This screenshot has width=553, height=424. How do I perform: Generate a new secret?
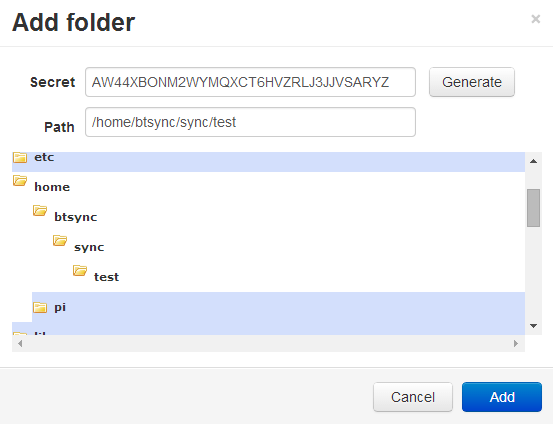472,82
